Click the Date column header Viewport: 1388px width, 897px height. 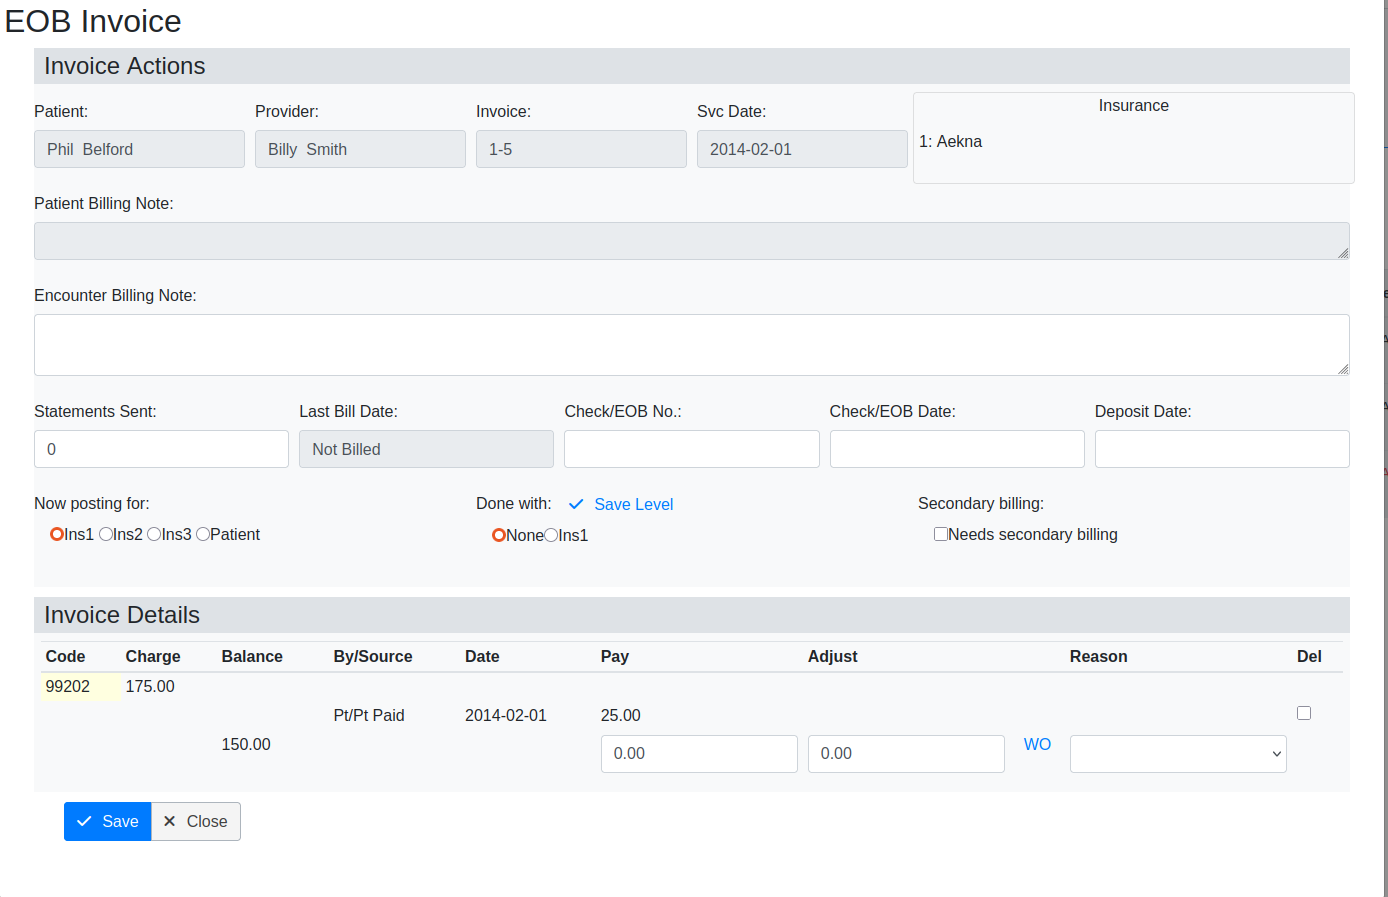click(x=482, y=656)
